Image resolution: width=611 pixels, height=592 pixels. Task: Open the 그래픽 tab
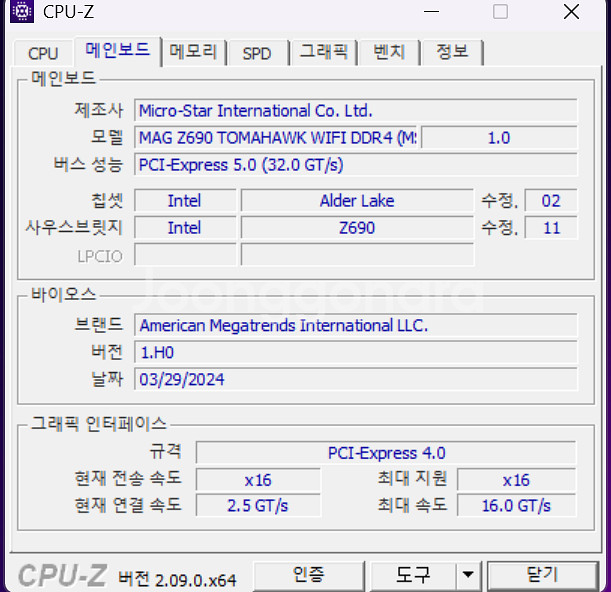pyautogui.click(x=324, y=53)
